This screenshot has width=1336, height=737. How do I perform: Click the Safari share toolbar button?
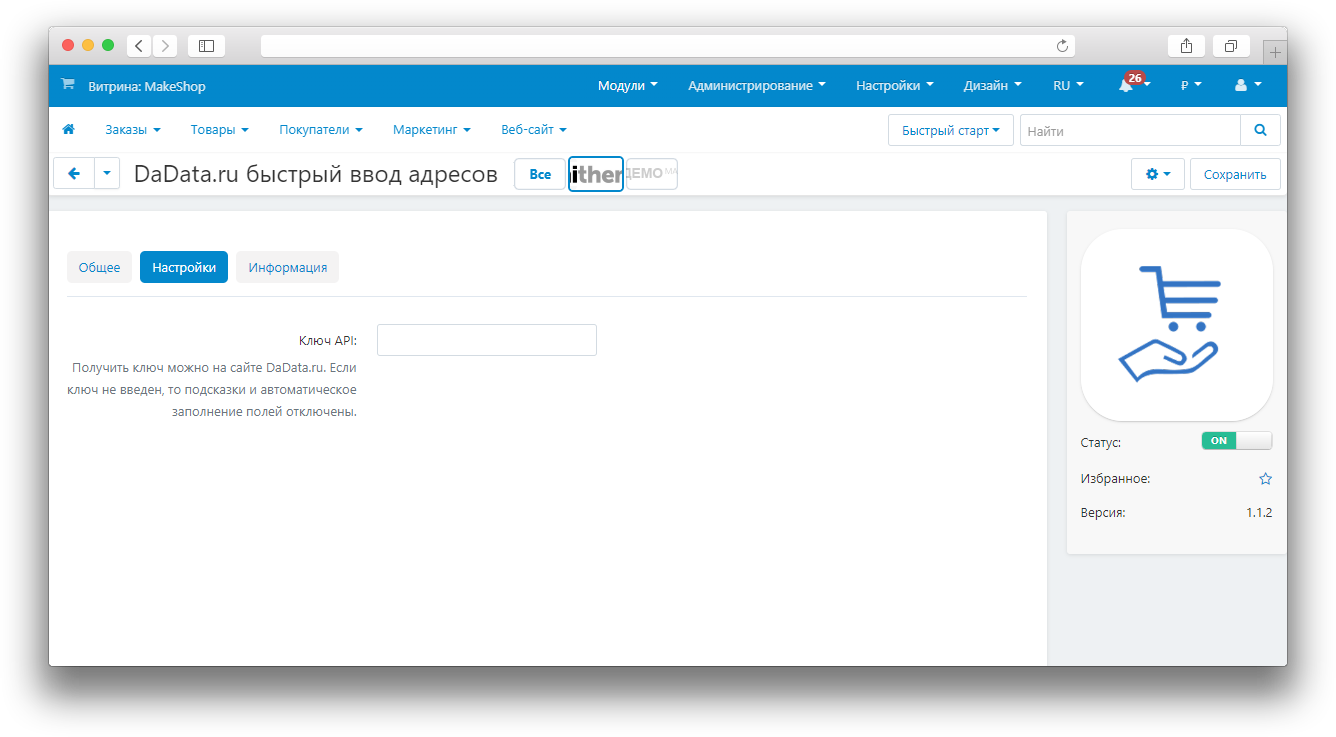pyautogui.click(x=1186, y=45)
